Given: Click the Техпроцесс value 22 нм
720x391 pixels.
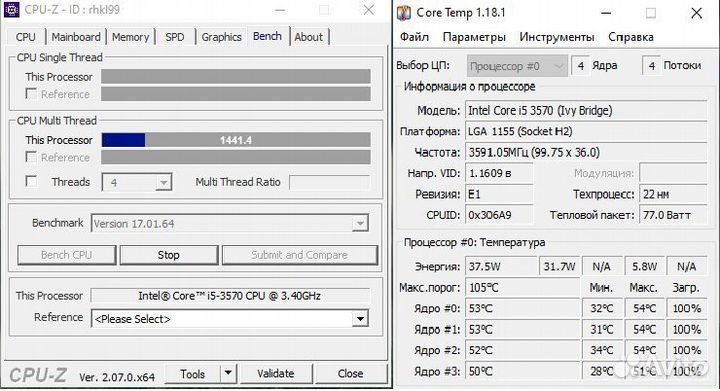Looking at the screenshot, I should pos(673,194).
